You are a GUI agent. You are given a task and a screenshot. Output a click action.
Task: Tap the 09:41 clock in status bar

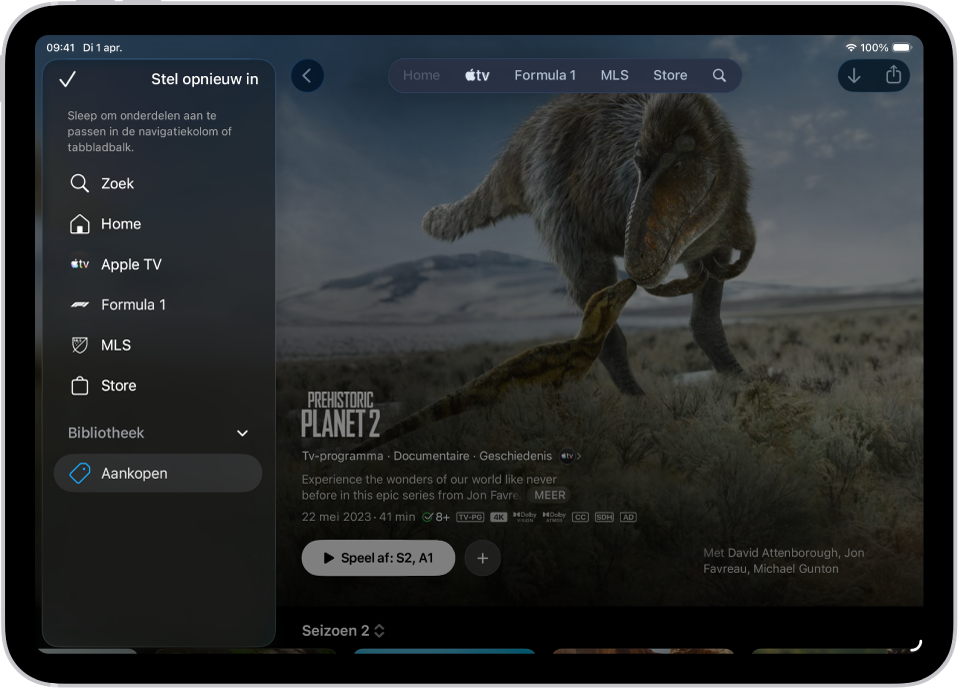60,47
